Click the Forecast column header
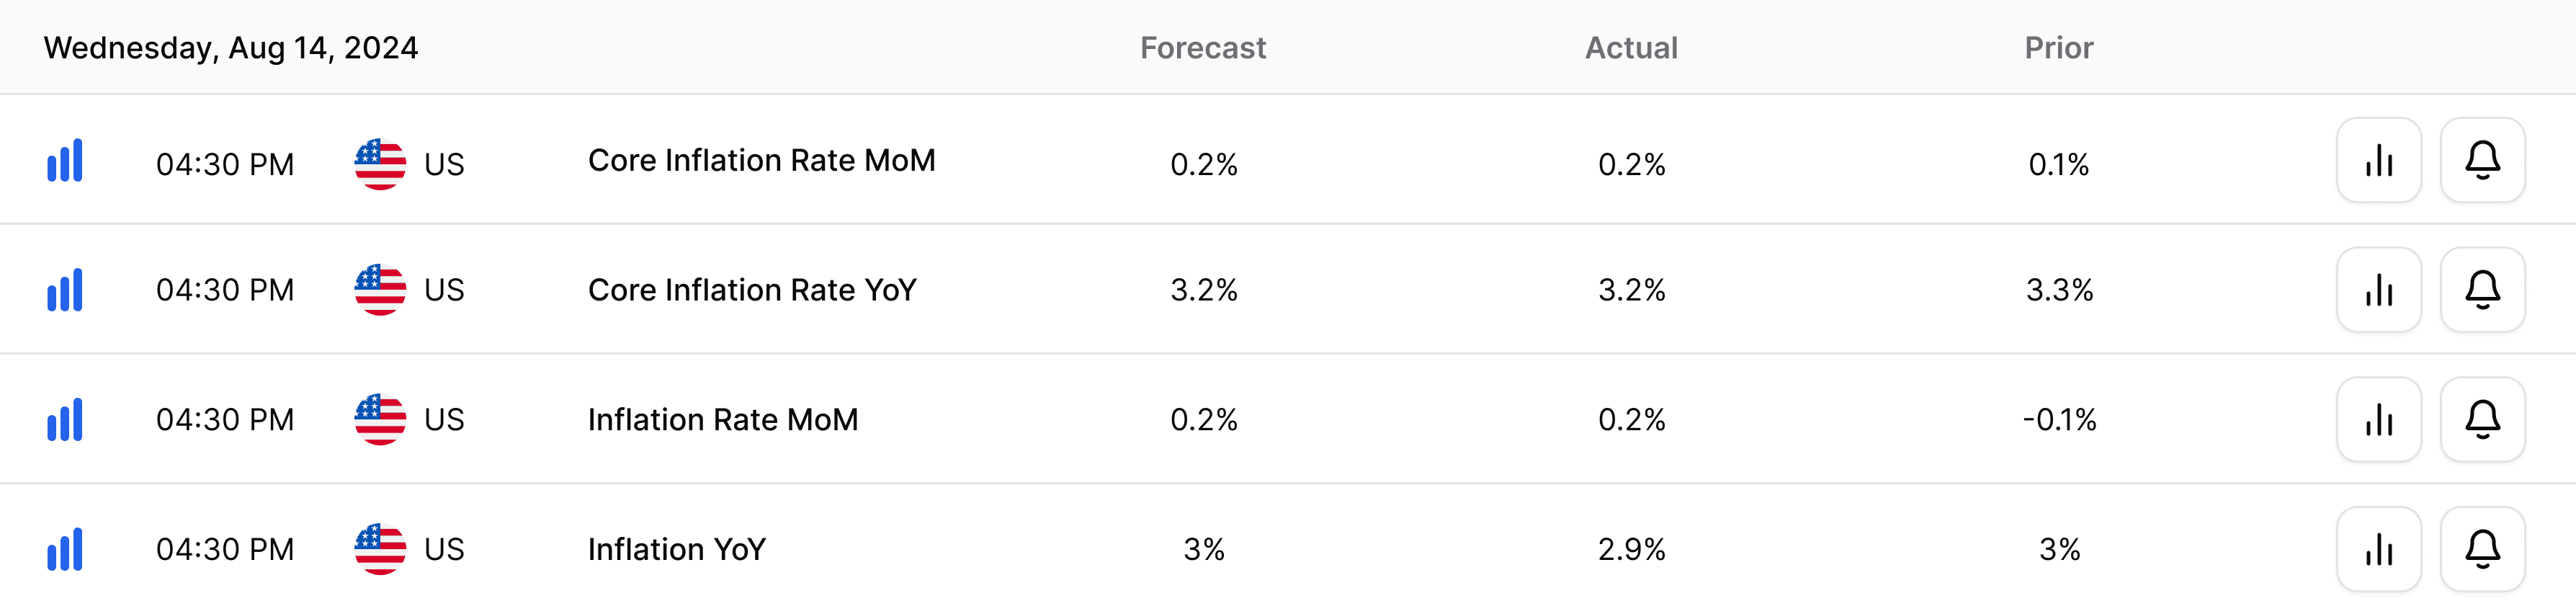Viewport: 2576px width, 614px height. pyautogui.click(x=1203, y=48)
